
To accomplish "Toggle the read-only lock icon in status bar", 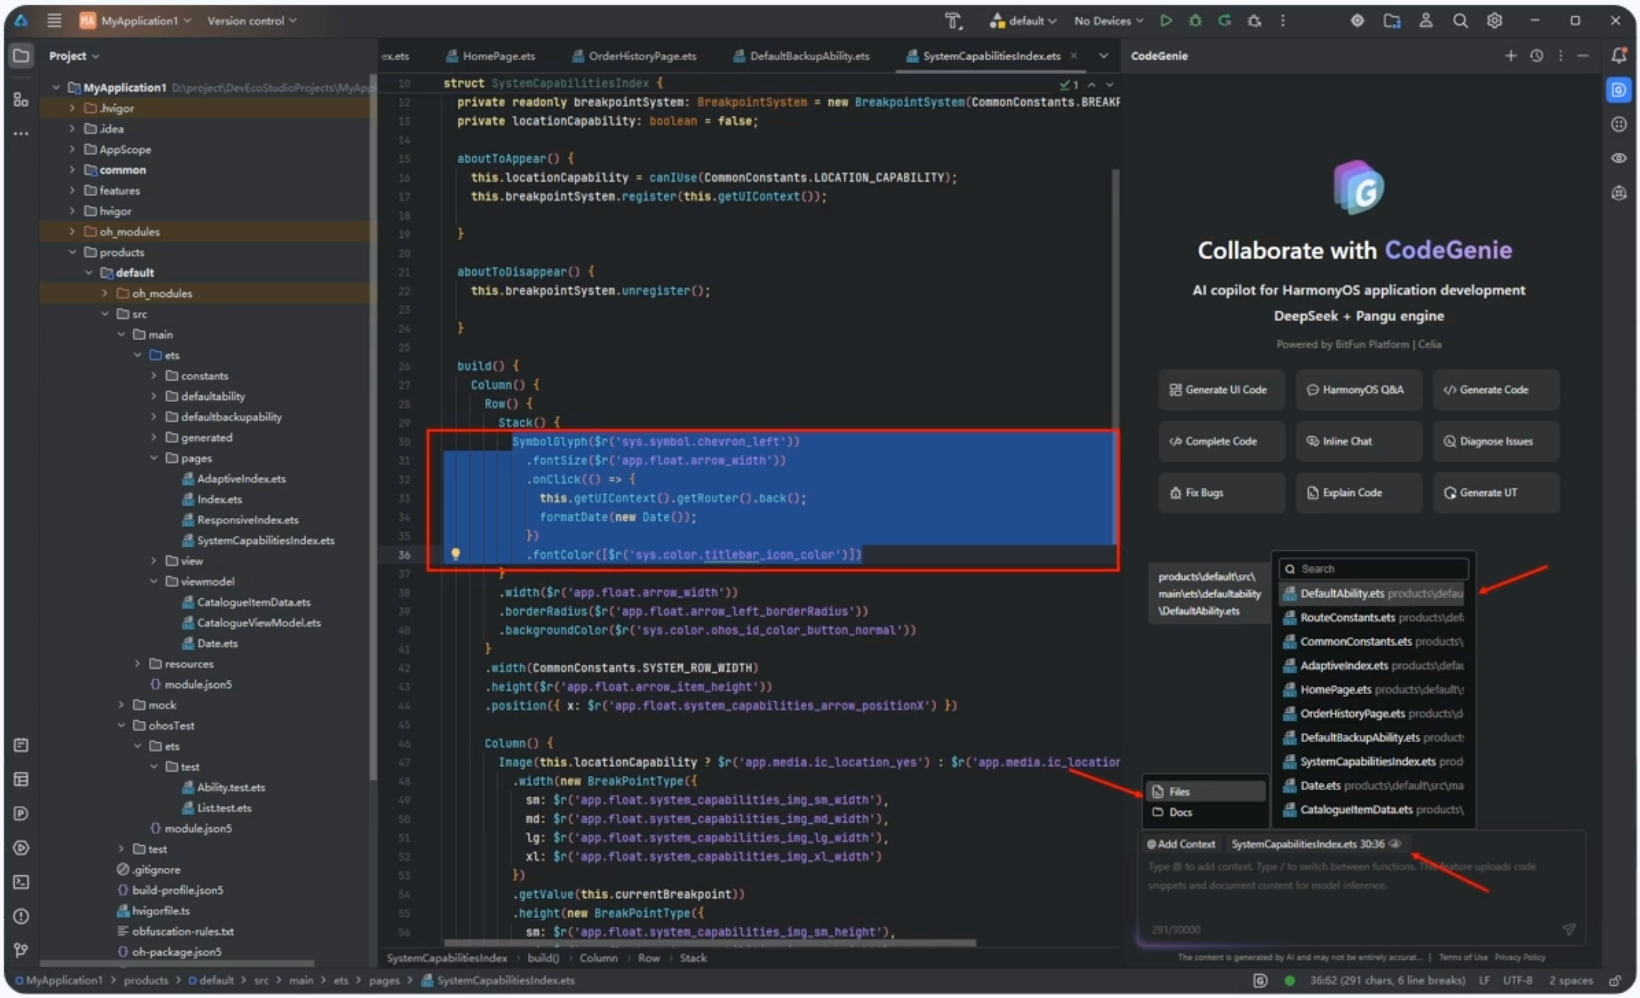I will point(1615,981).
